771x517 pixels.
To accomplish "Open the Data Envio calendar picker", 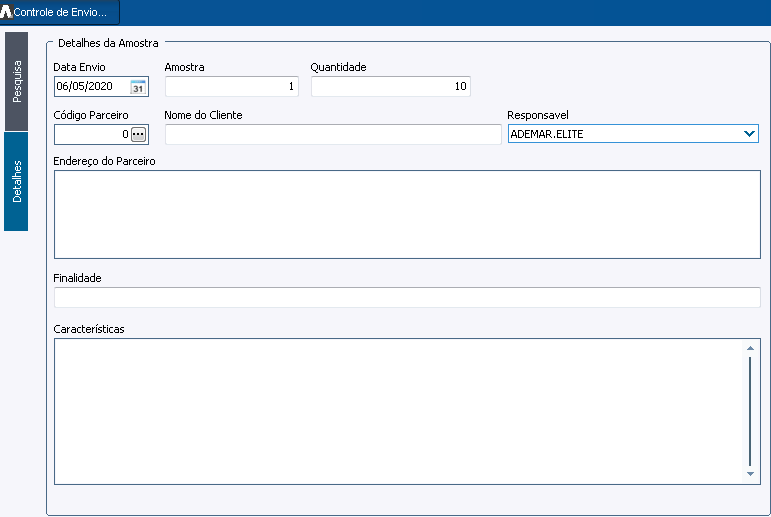I will 138,87.
